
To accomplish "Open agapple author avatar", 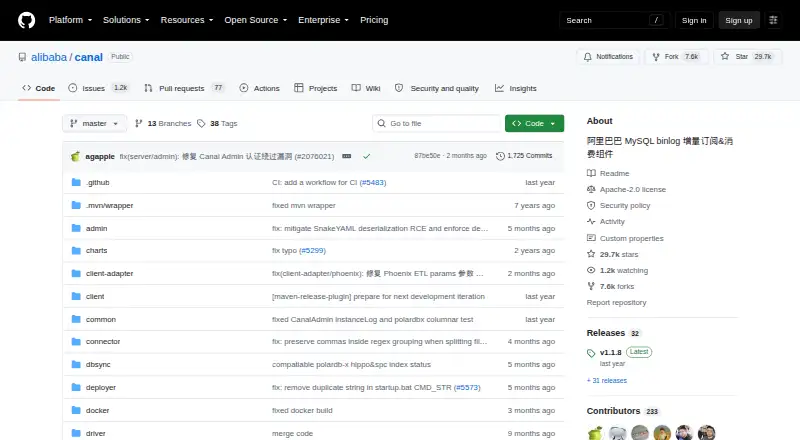I will [x=76, y=156].
